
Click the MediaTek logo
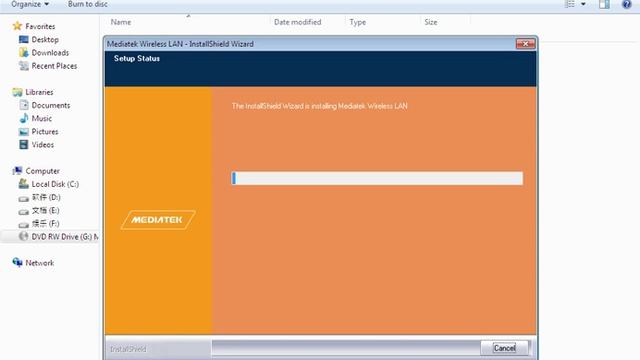point(158,220)
